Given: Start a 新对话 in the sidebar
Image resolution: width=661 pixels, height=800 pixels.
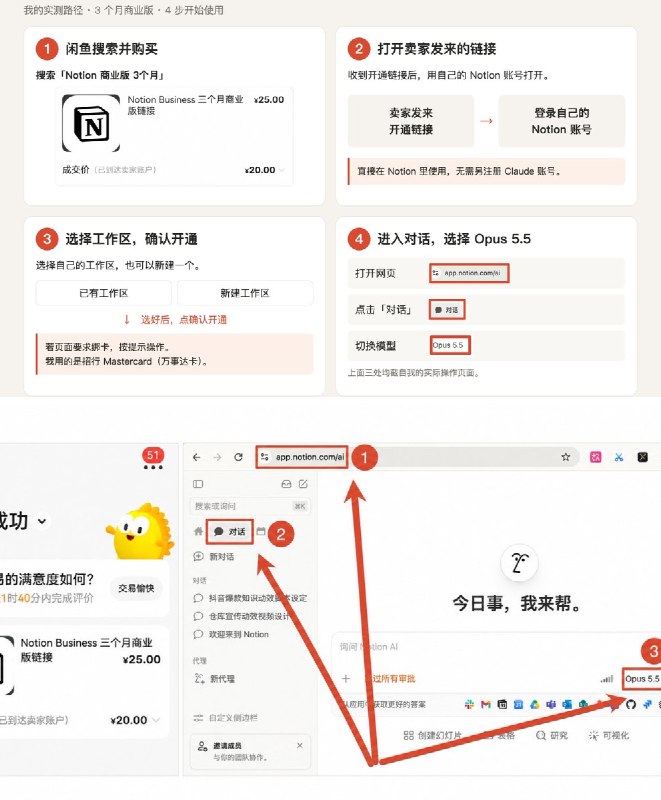Looking at the screenshot, I should point(214,557).
